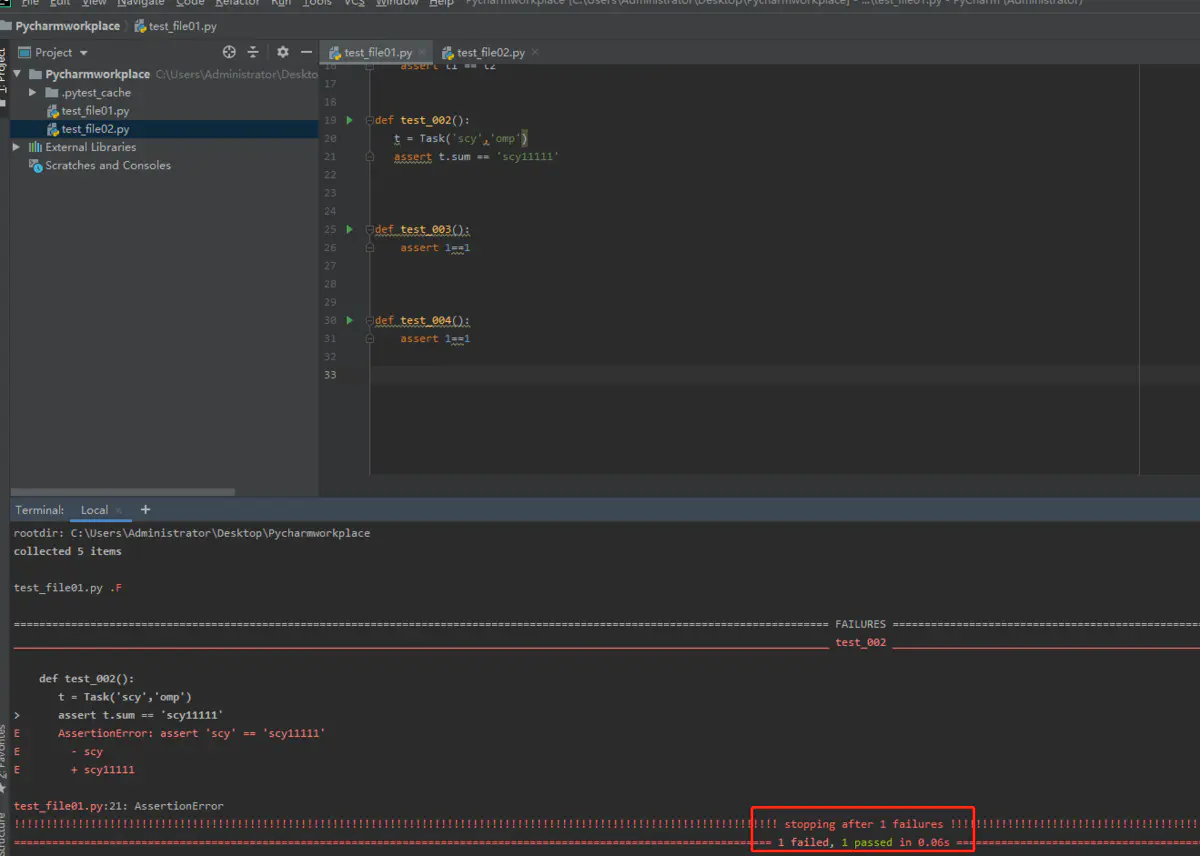This screenshot has width=1200, height=856.
Task: Click '+ scy11111' diff line in terminal
Action: coord(103,770)
